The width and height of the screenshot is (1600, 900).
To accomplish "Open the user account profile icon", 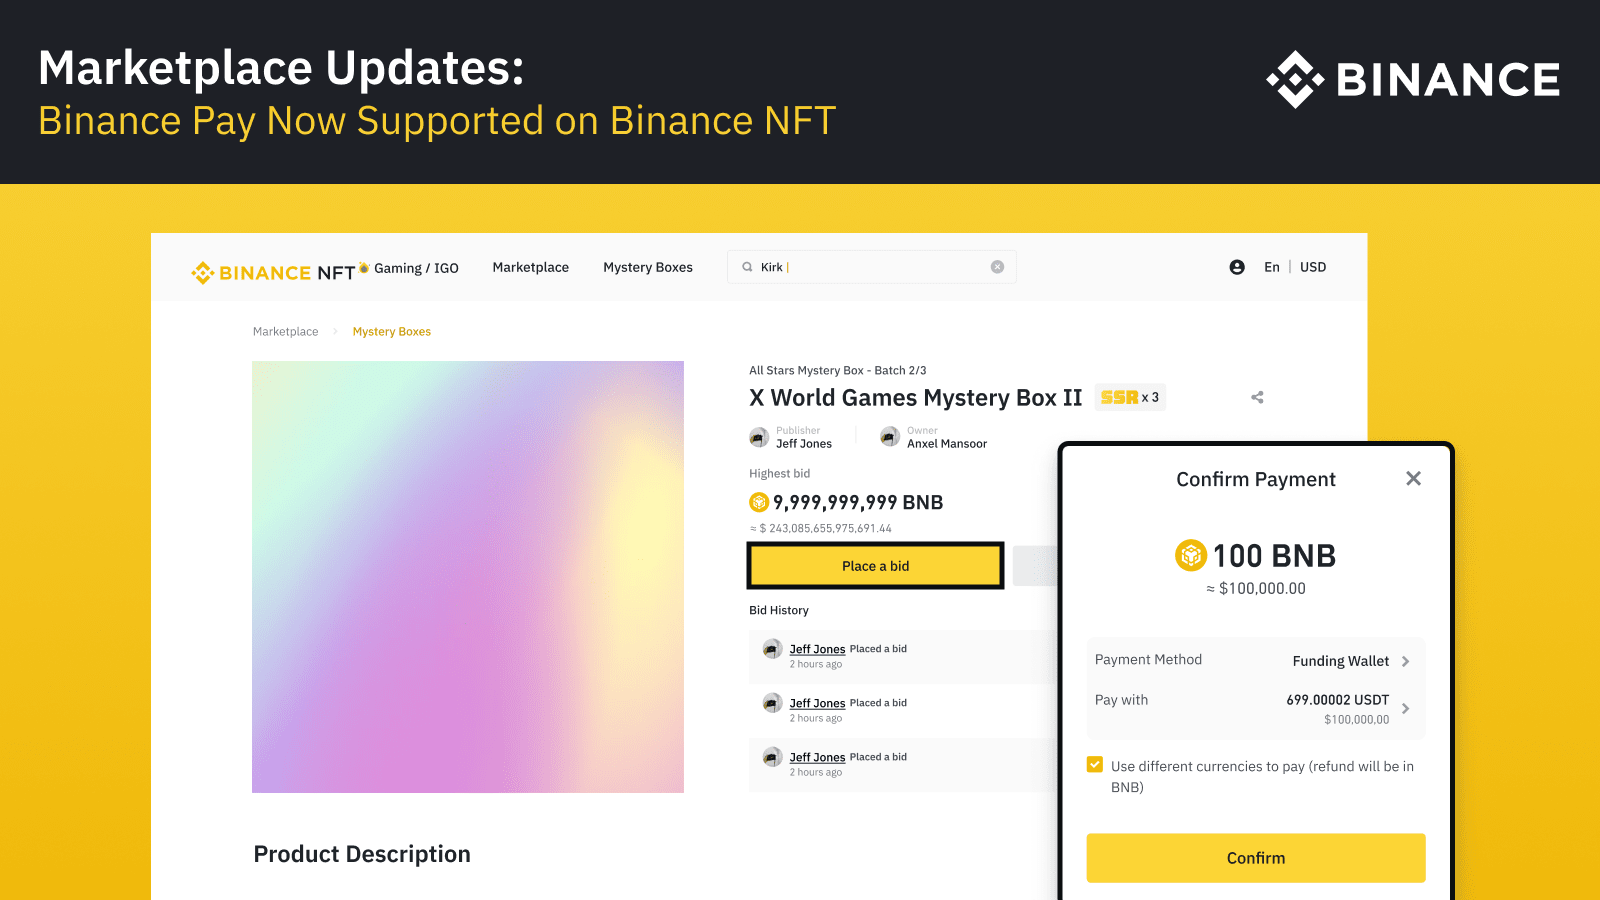I will [1237, 267].
